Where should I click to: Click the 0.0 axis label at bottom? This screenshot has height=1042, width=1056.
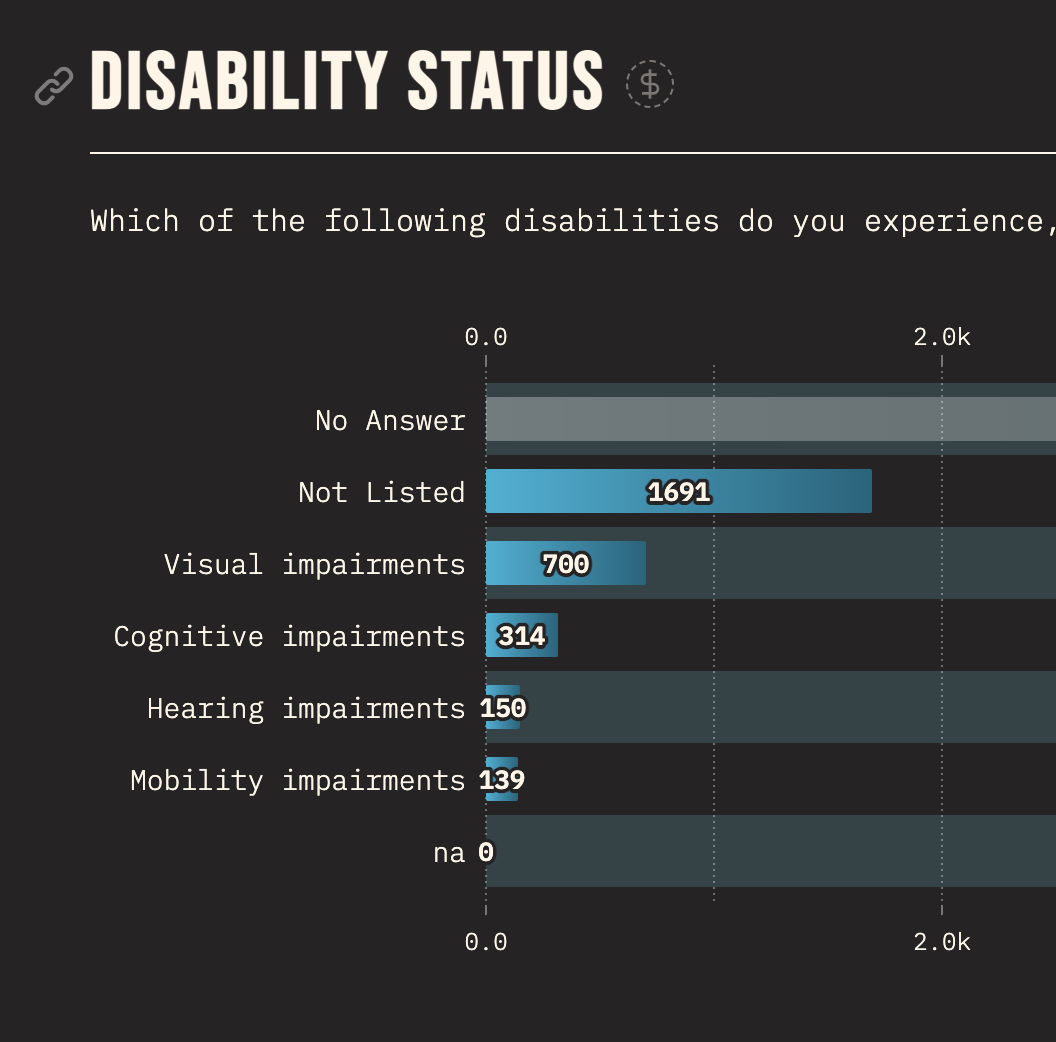tap(486, 941)
